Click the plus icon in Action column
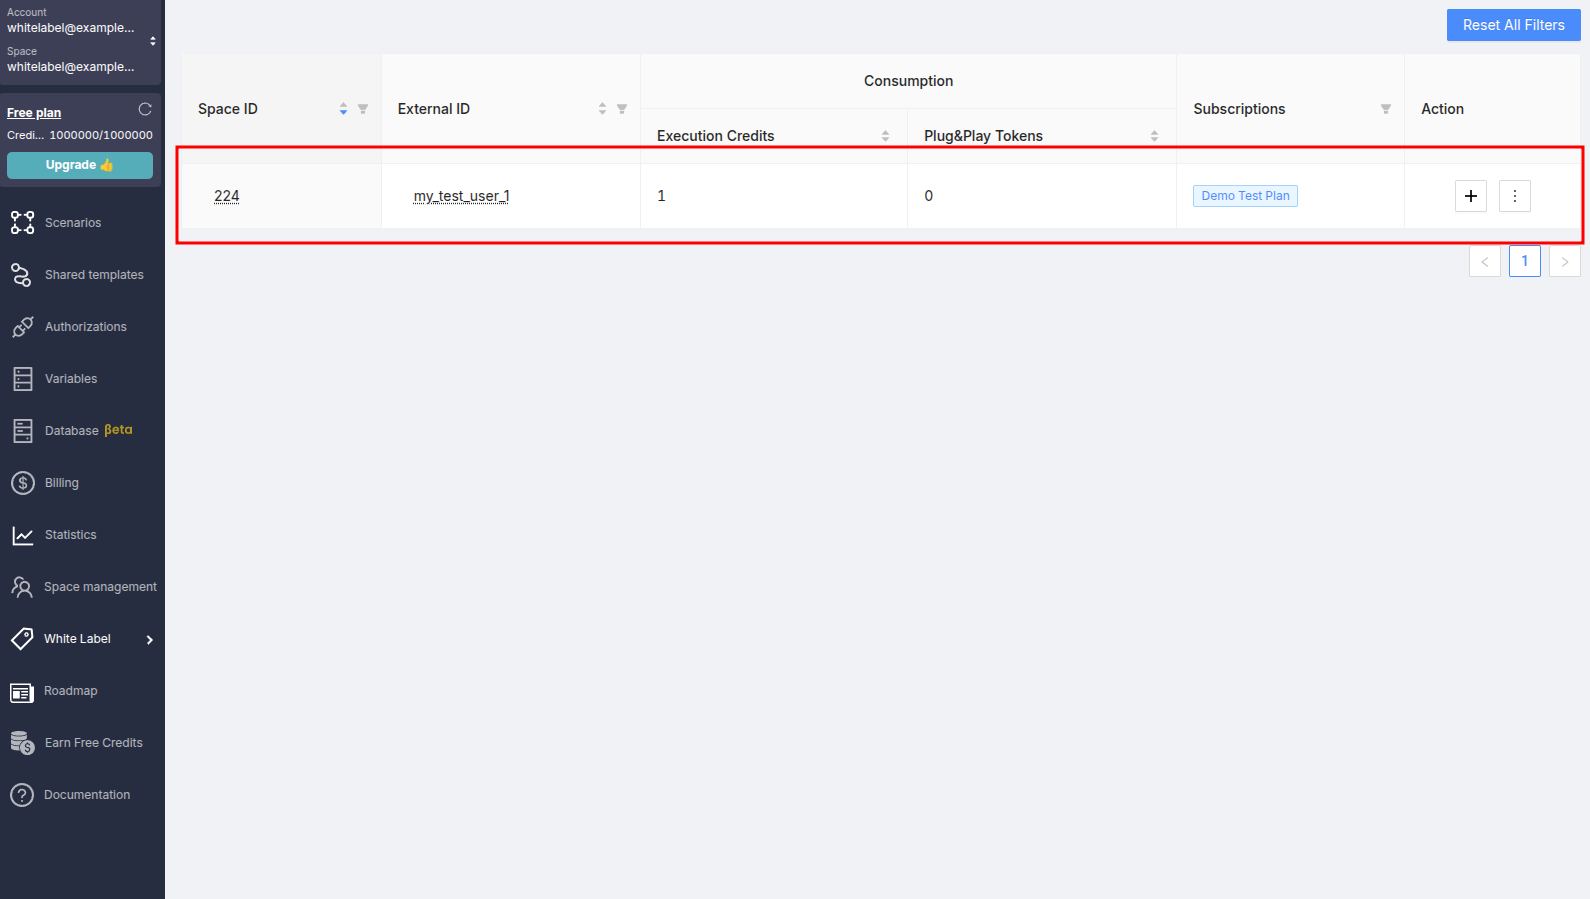The image size is (1590, 899). (x=1470, y=196)
